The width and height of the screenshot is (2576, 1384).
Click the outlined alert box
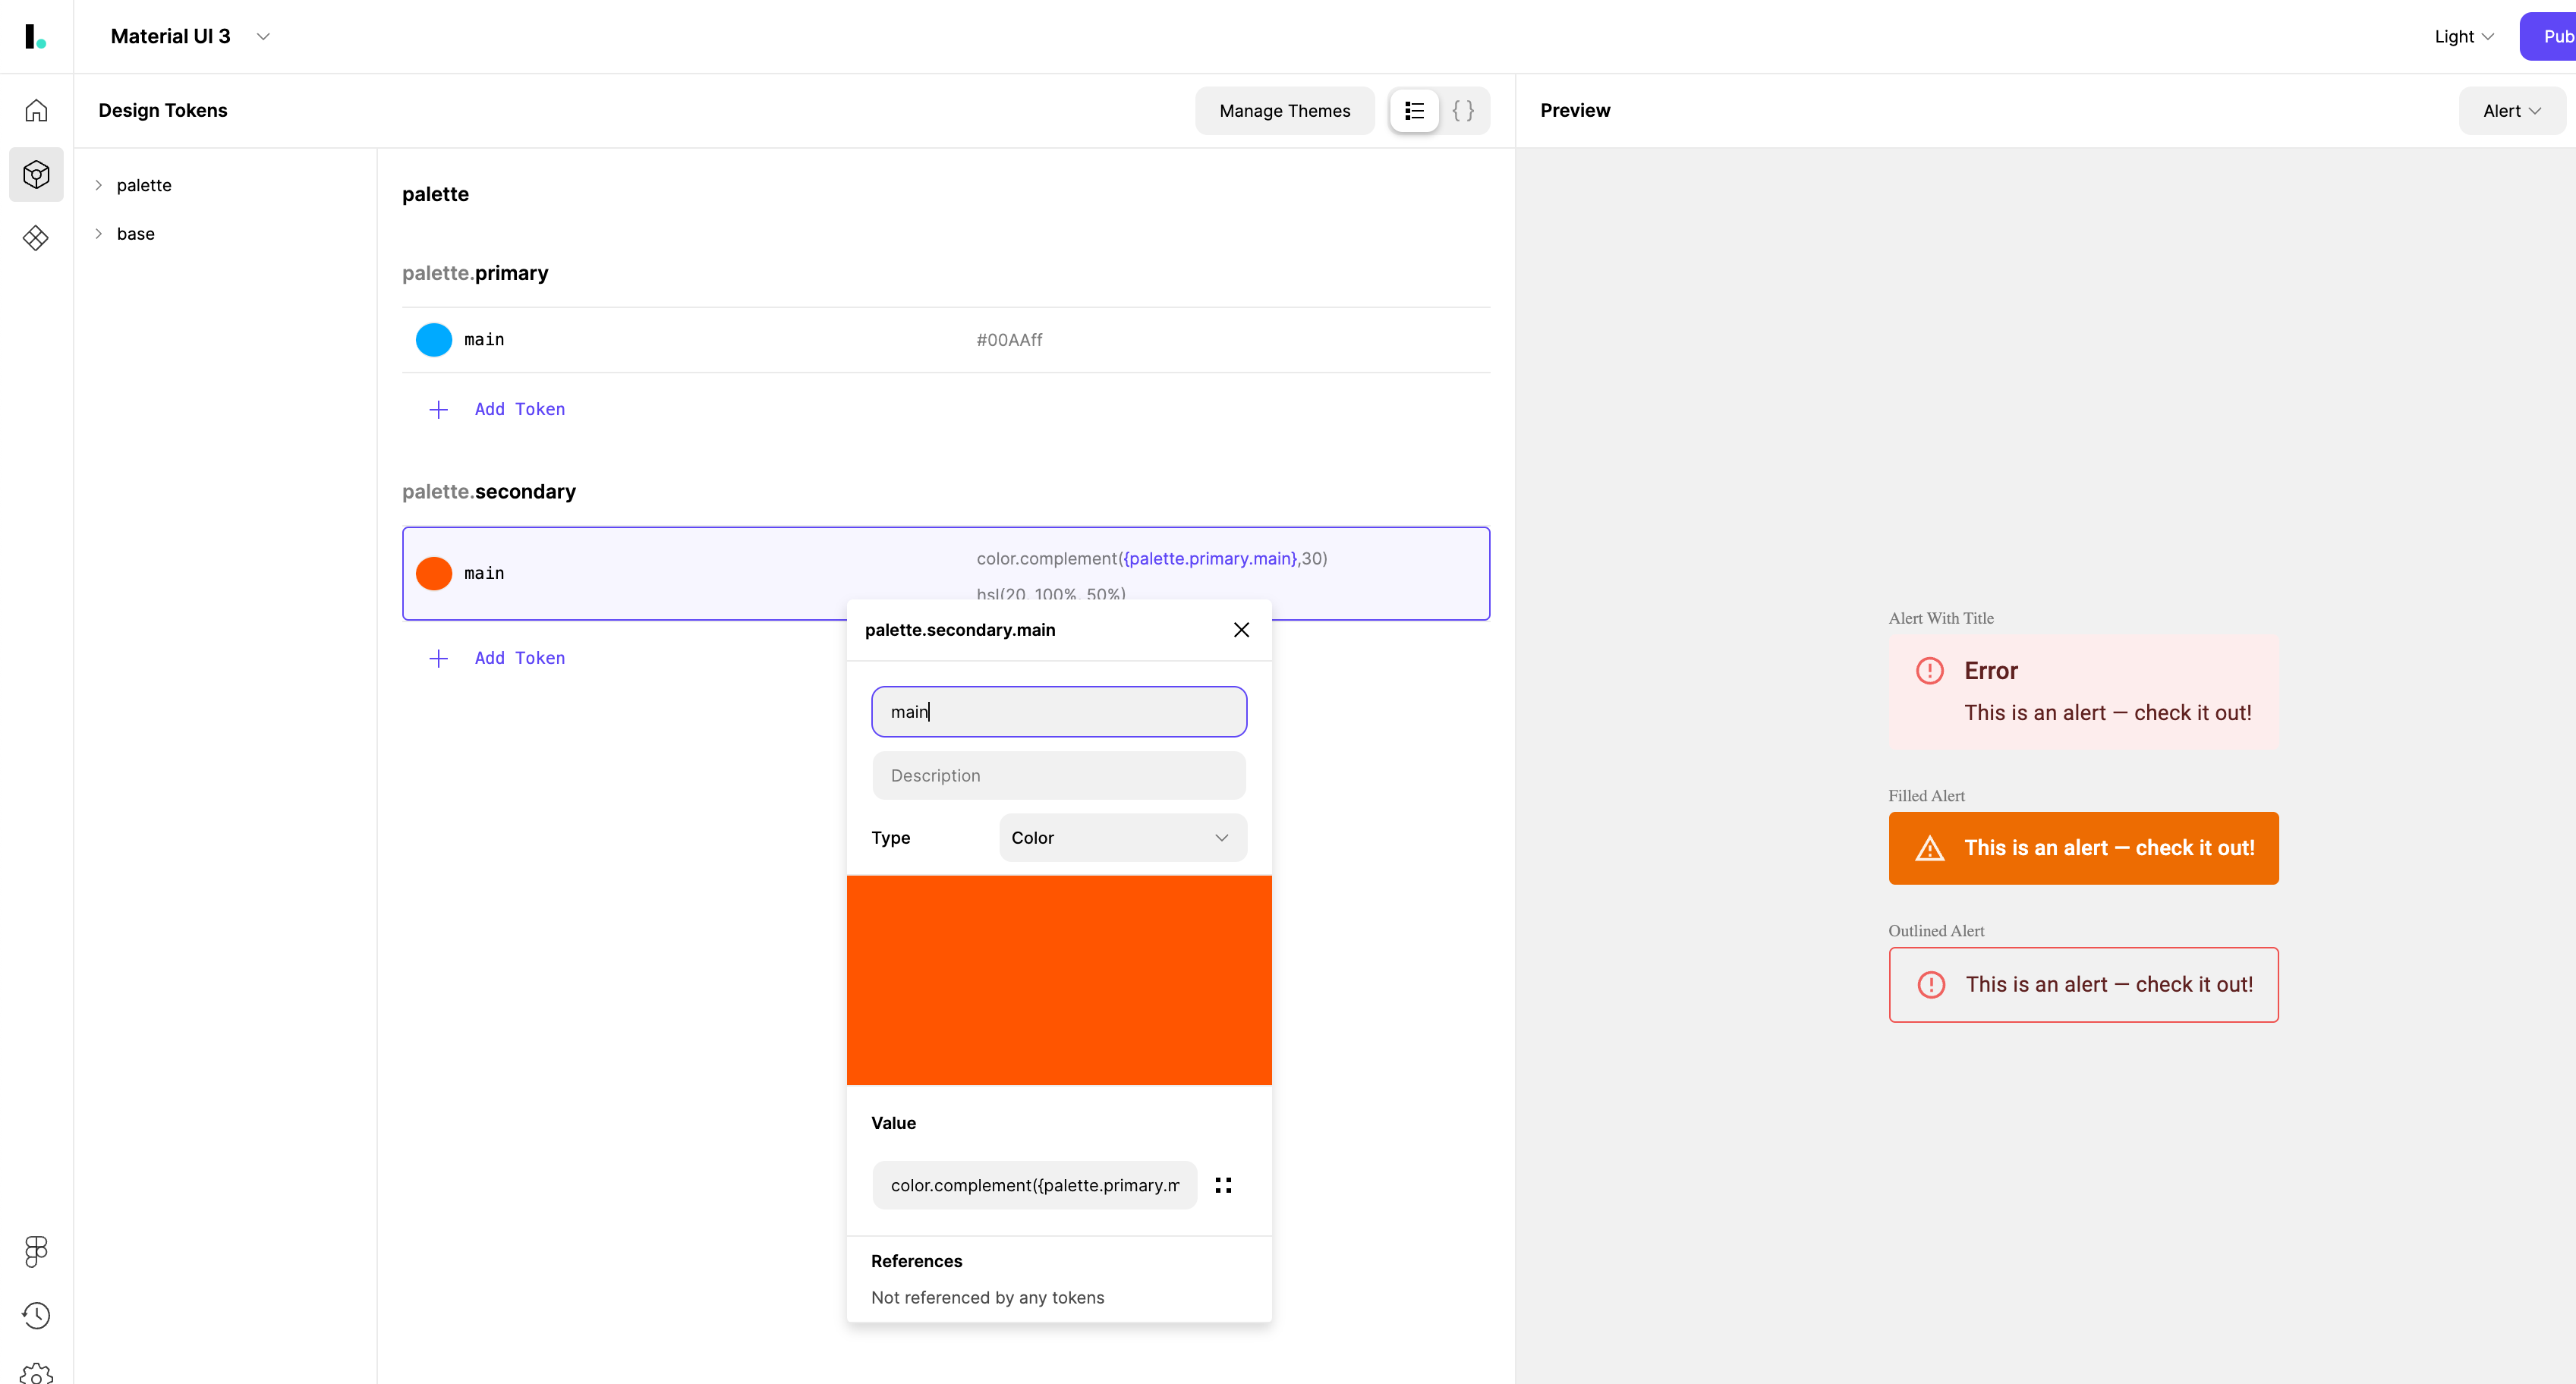pyautogui.click(x=2084, y=985)
